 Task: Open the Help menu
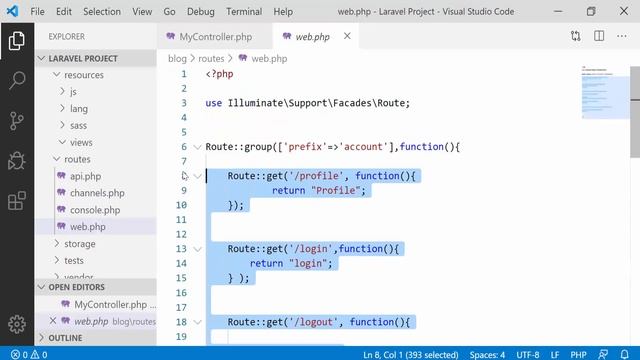[283, 11]
